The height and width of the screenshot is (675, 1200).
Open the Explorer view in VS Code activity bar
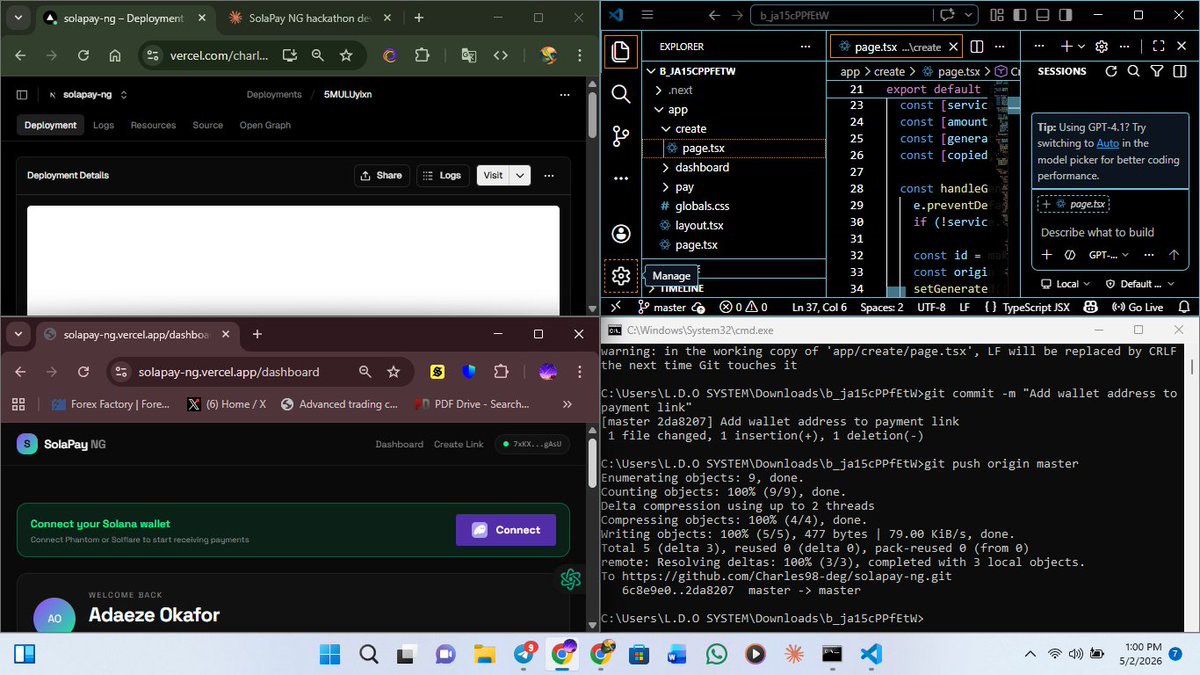point(621,51)
